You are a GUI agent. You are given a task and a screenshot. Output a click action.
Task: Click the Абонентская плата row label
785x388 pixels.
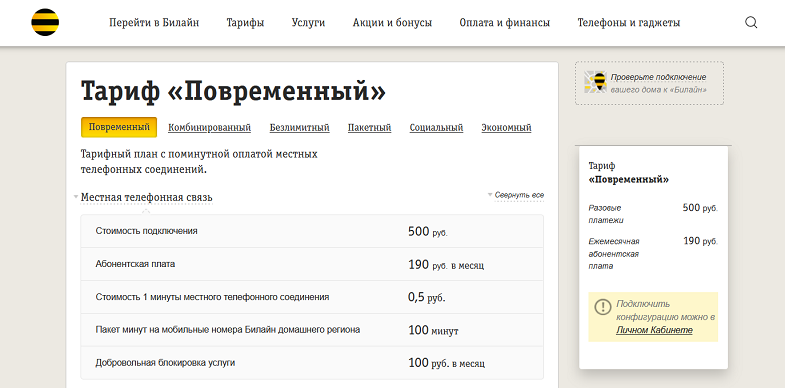(x=135, y=264)
